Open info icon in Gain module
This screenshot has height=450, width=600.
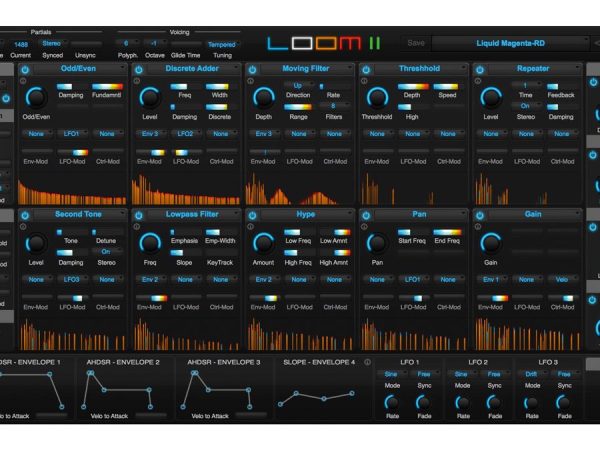click(x=478, y=227)
